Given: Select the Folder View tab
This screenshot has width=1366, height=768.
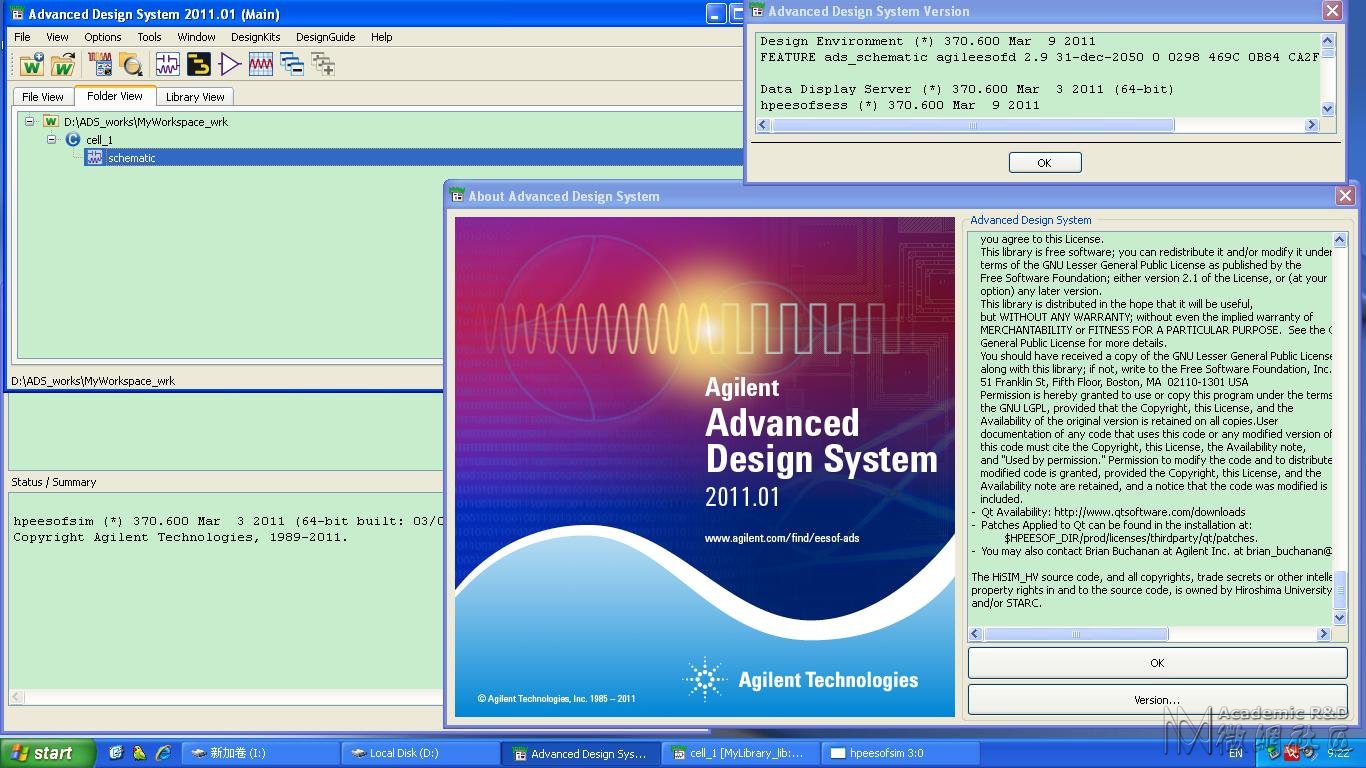Looking at the screenshot, I should tap(115, 96).
